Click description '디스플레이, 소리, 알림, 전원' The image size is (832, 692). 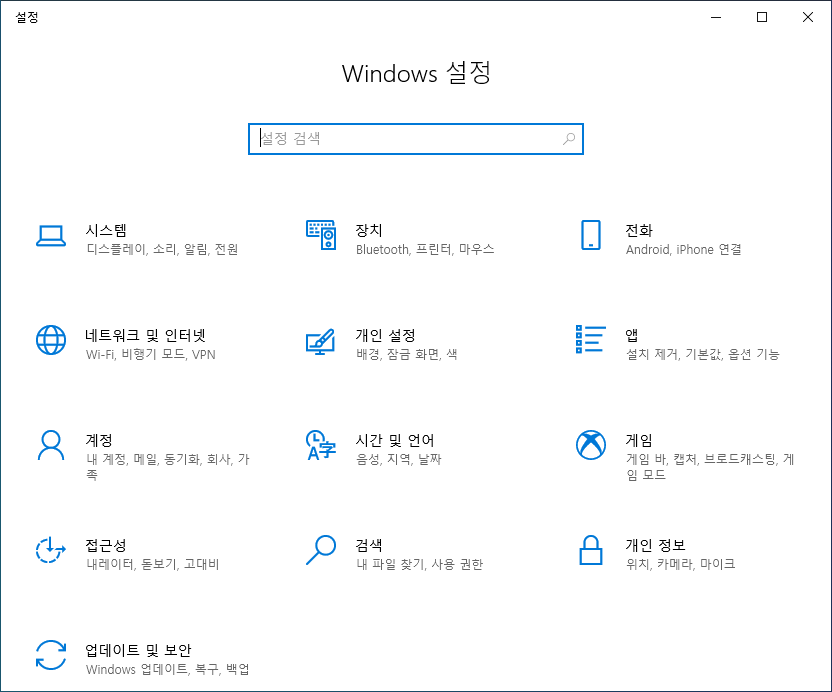click(162, 249)
